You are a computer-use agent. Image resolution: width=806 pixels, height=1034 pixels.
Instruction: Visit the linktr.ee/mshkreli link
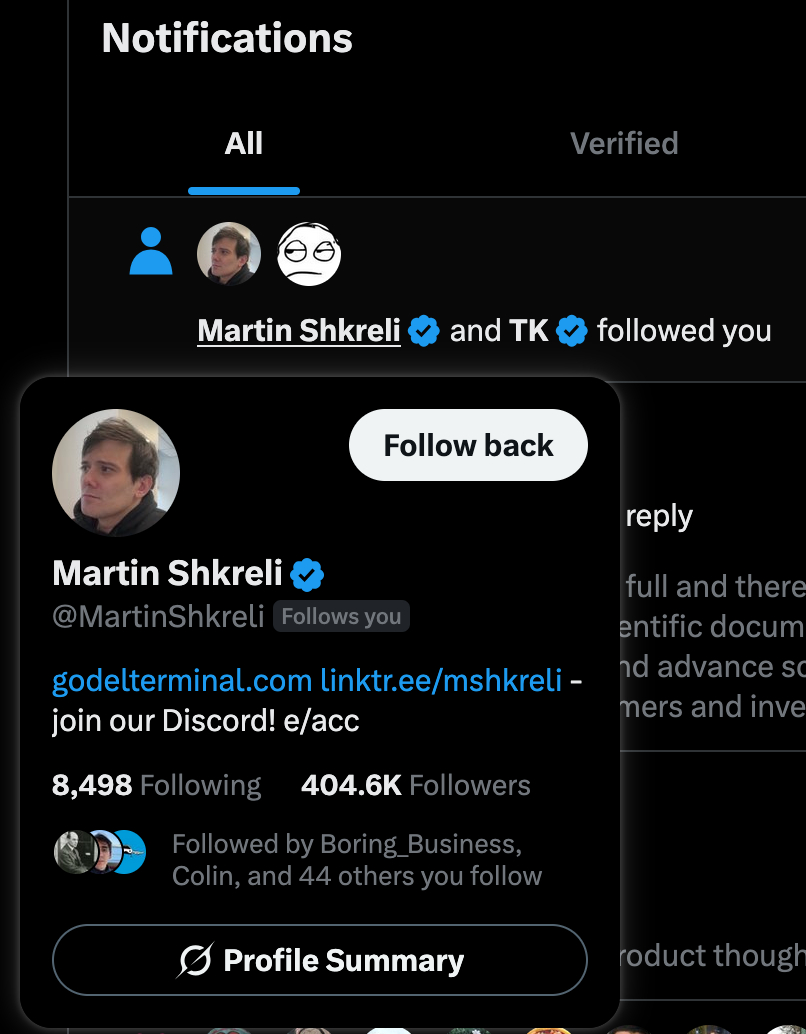click(440, 681)
